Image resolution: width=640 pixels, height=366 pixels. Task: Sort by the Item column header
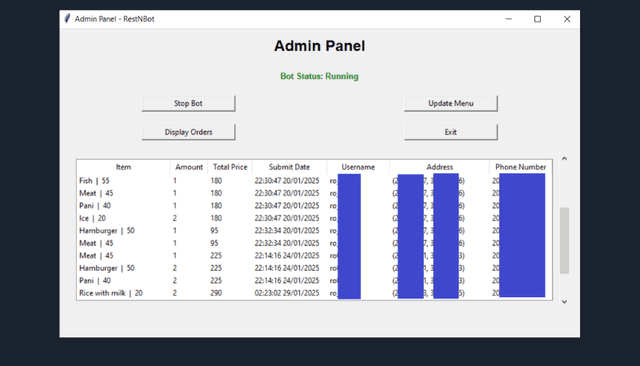[x=123, y=167]
